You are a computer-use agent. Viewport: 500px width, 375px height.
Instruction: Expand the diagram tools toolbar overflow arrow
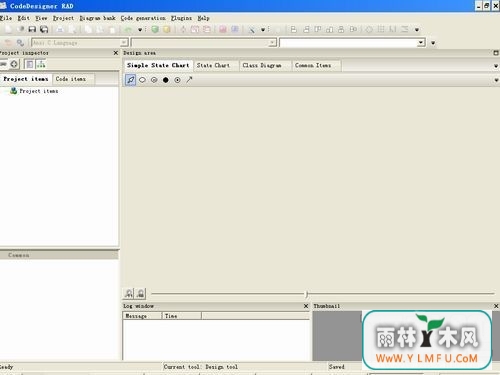[496, 80]
